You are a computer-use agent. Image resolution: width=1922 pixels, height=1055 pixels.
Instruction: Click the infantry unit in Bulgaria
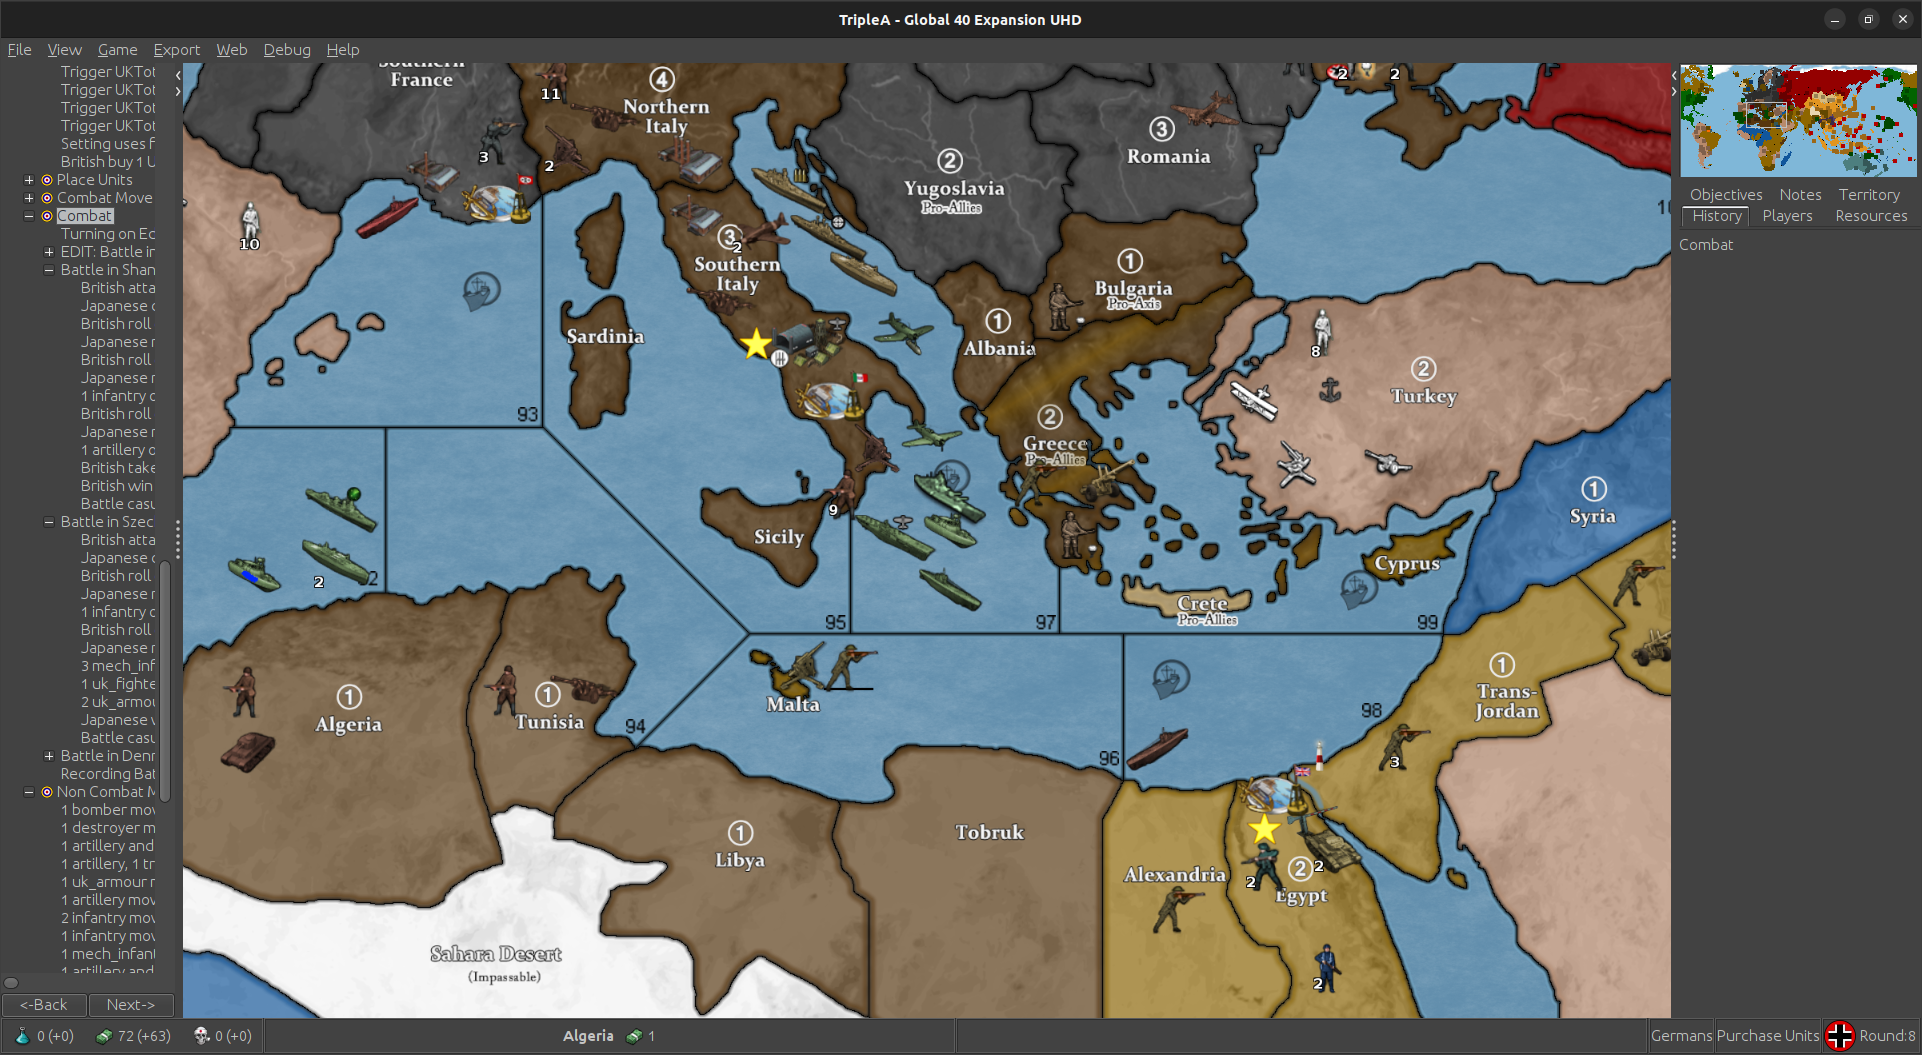[1061, 305]
